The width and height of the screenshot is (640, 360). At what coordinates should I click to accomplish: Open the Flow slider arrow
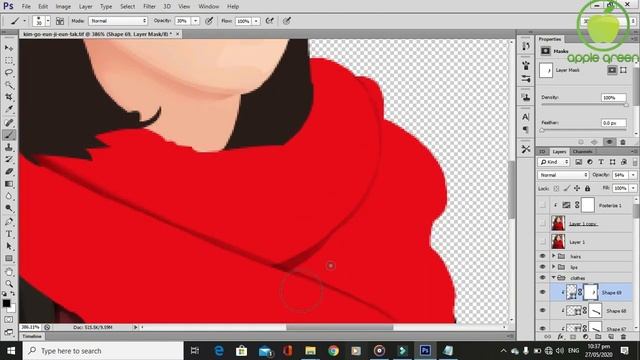(x=256, y=21)
